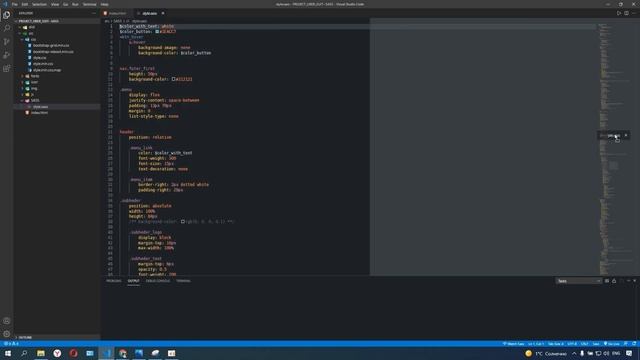This screenshot has height=360, width=640.
Task: Click the Go Live status bar button
Action: point(611,344)
